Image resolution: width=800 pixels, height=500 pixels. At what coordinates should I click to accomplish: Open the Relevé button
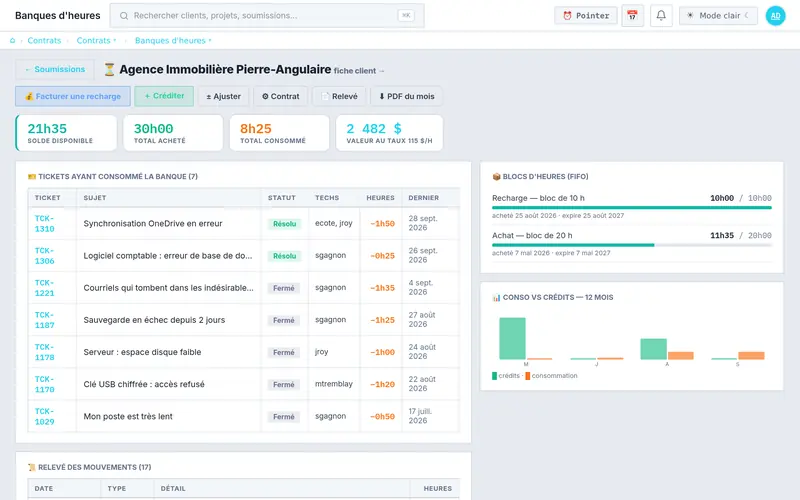pyautogui.click(x=339, y=96)
